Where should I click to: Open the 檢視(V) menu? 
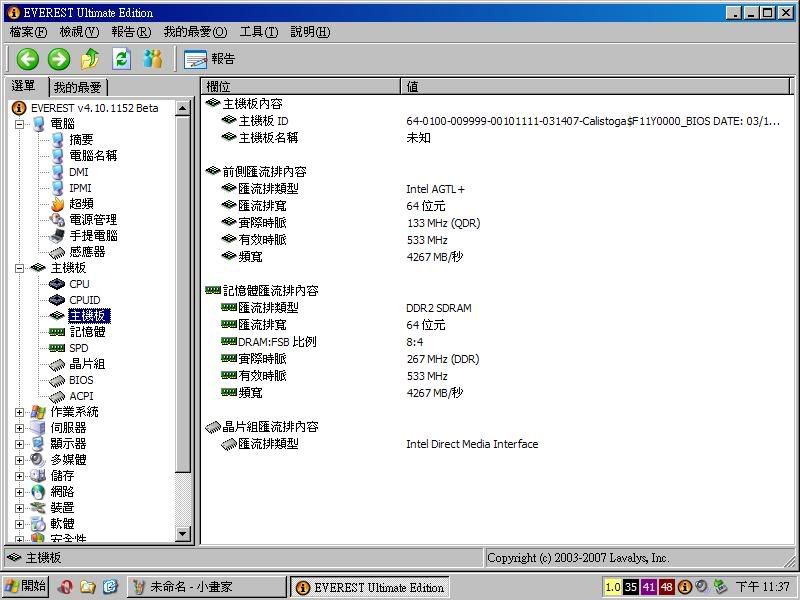79,32
